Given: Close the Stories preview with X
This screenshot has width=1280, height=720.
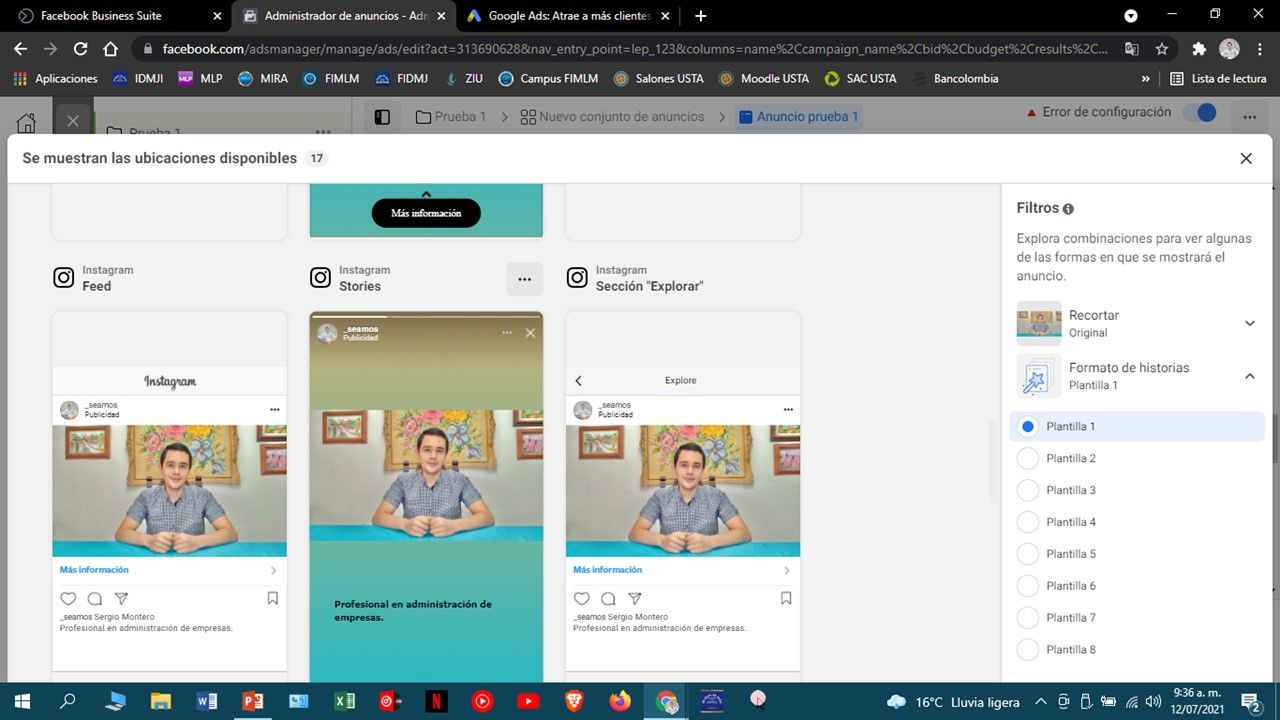Looking at the screenshot, I should click(530, 333).
